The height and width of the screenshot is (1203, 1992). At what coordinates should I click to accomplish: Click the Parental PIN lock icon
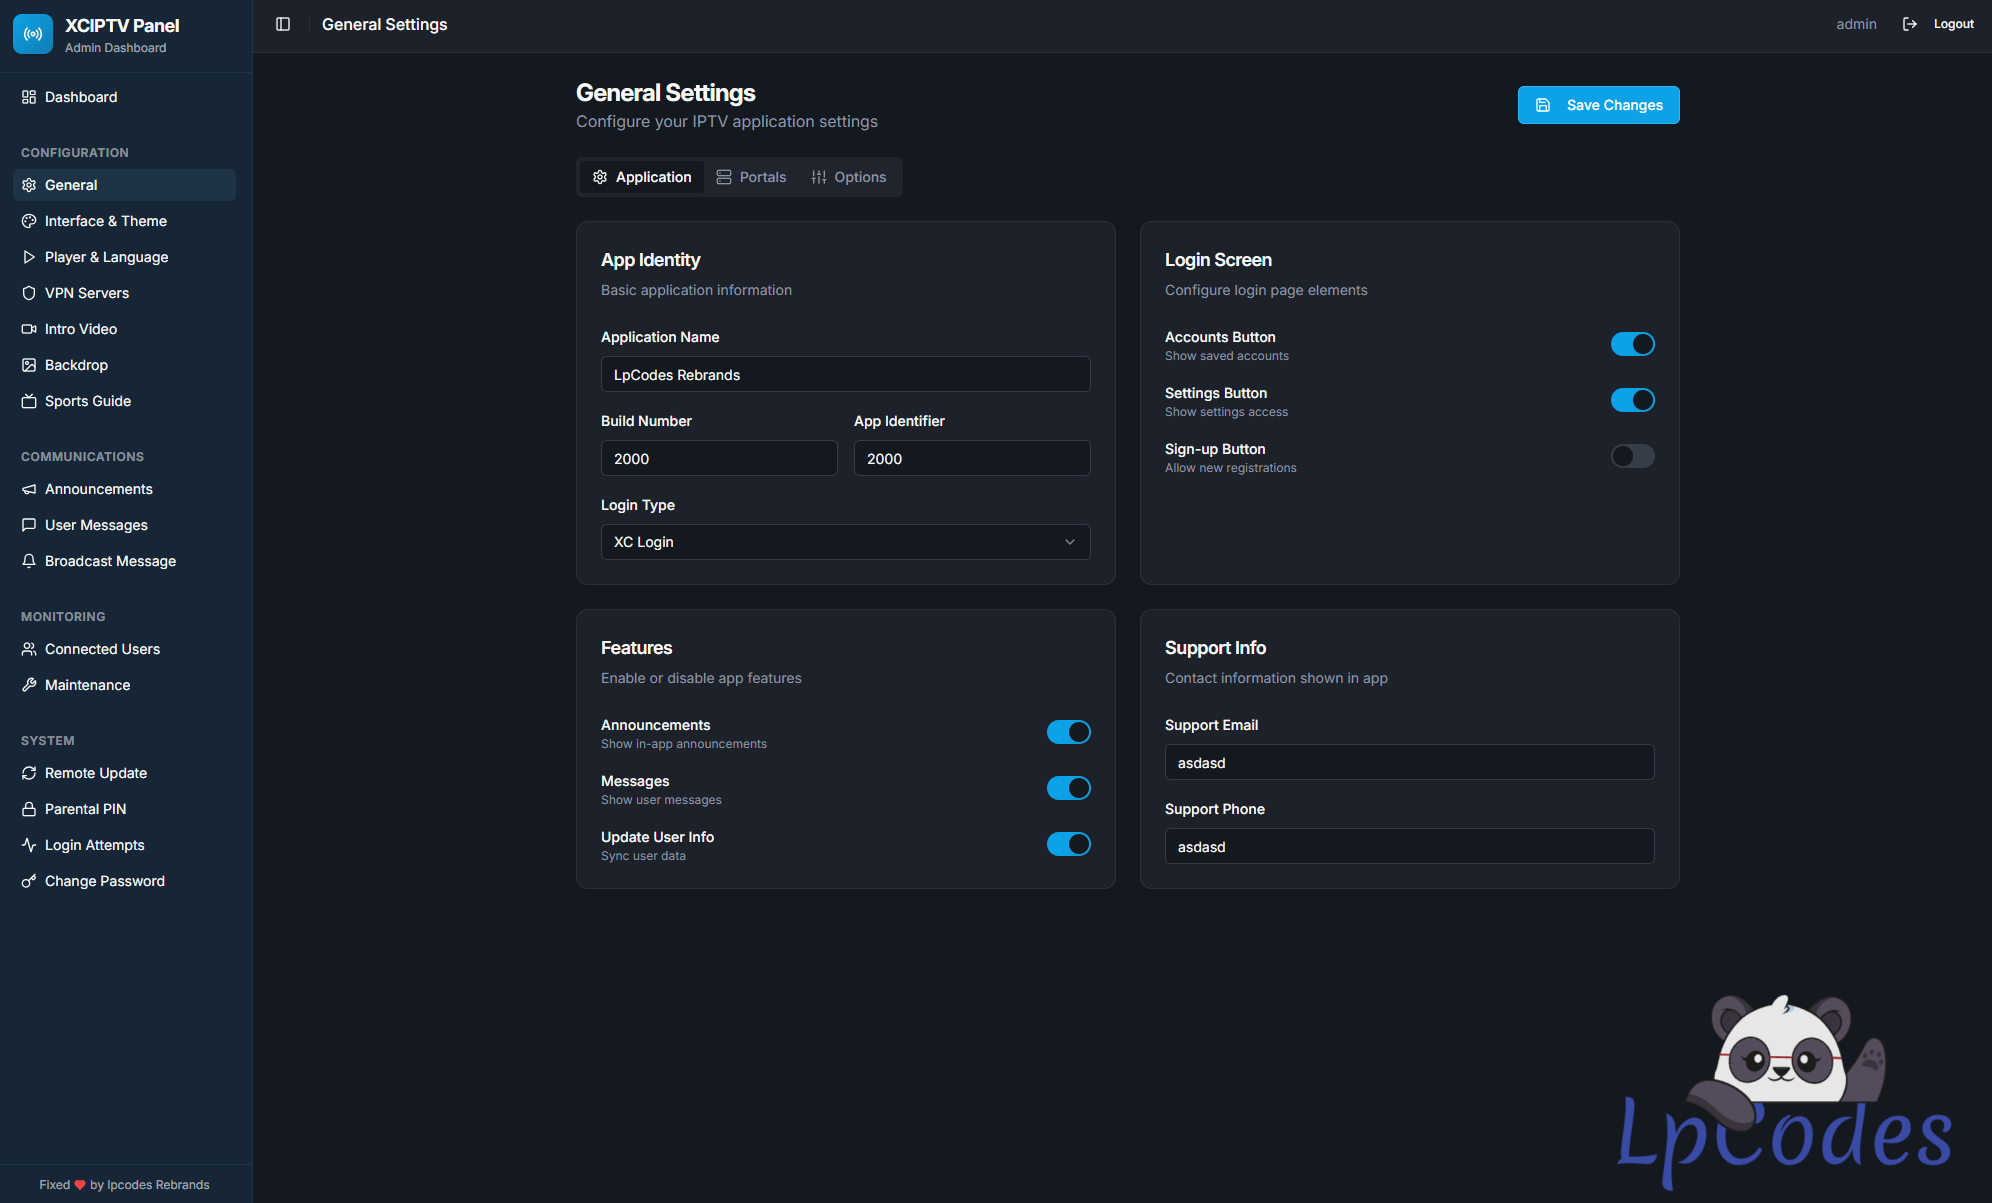click(29, 809)
